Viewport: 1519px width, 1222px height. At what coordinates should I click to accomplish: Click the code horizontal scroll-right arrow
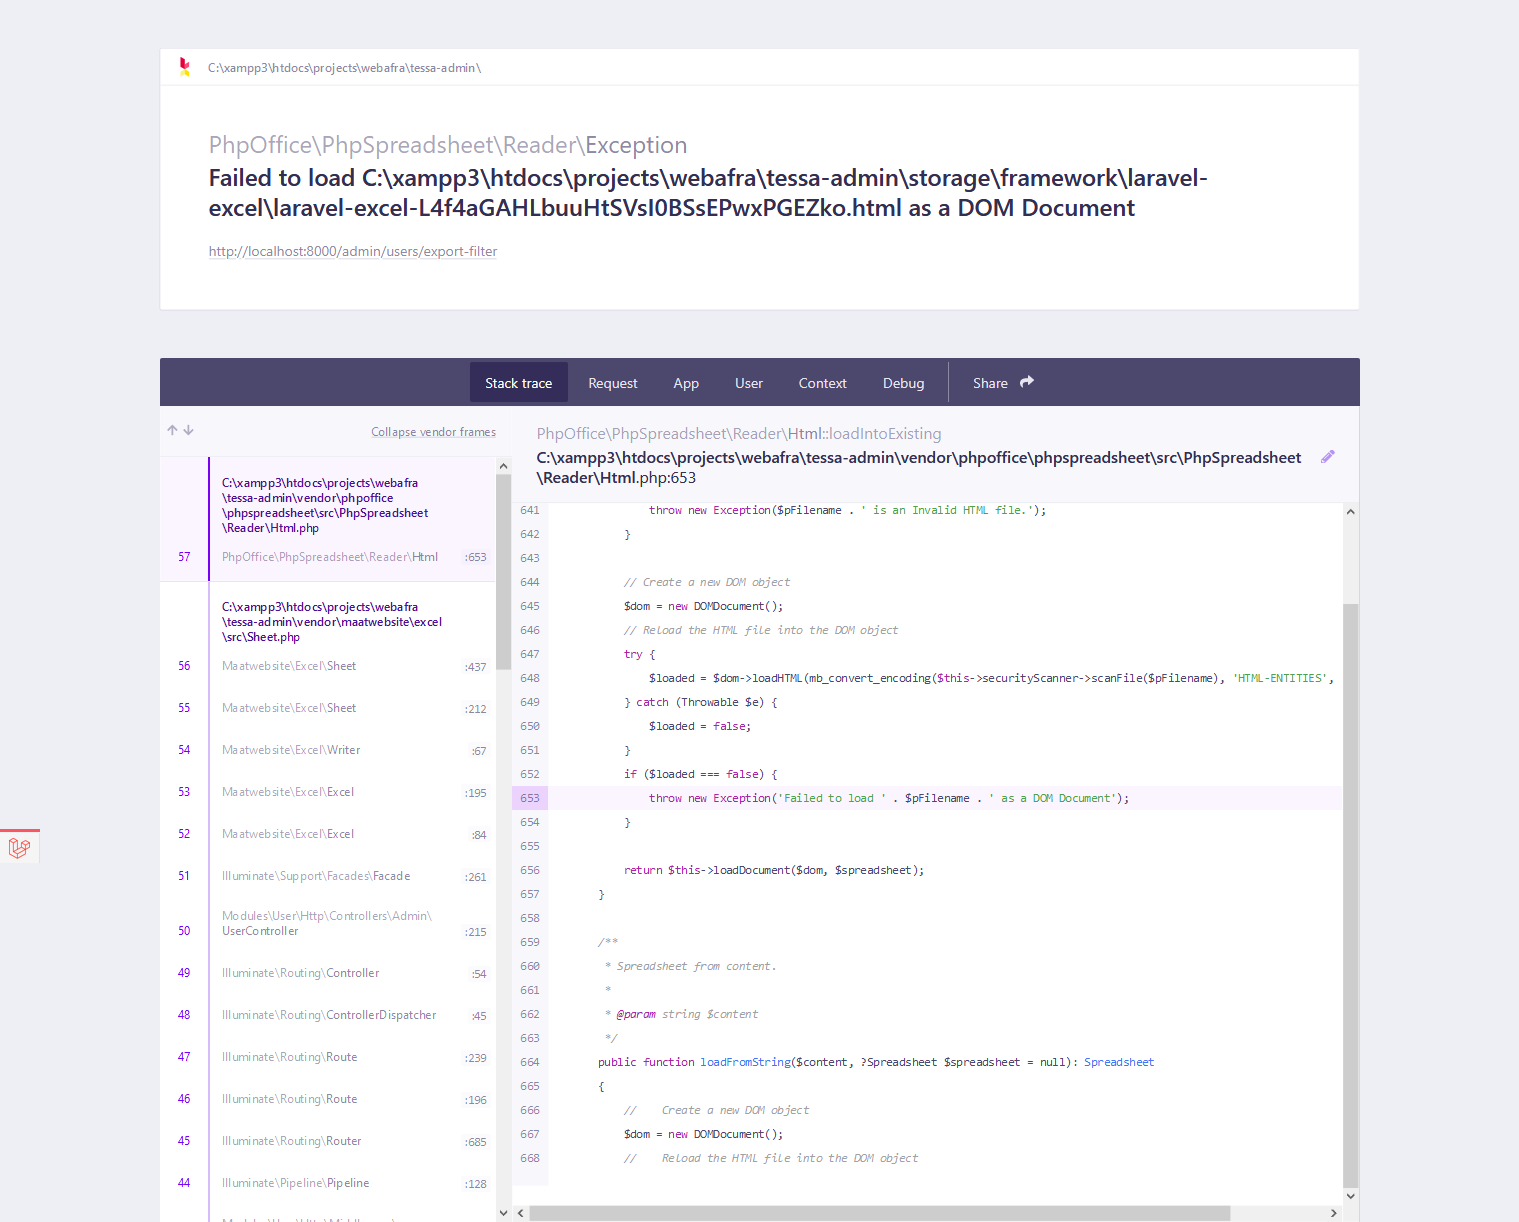1334,1213
